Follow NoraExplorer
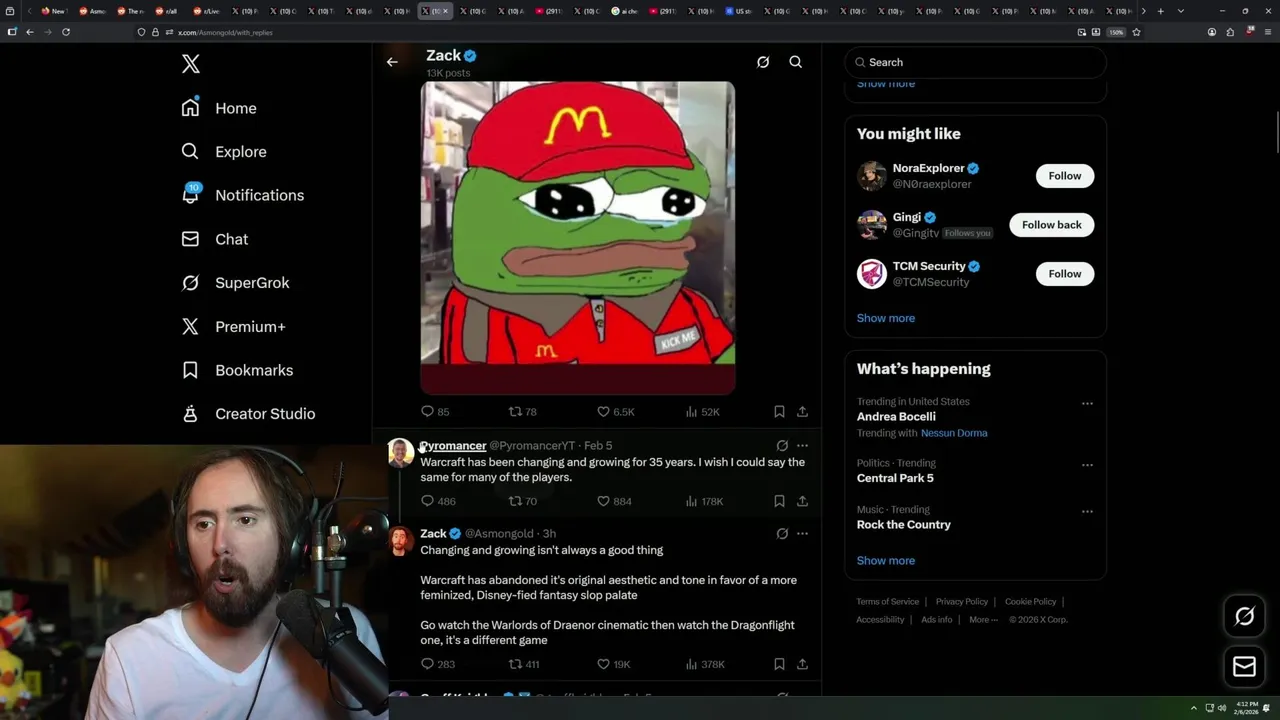1280x720 pixels. coord(1065,176)
